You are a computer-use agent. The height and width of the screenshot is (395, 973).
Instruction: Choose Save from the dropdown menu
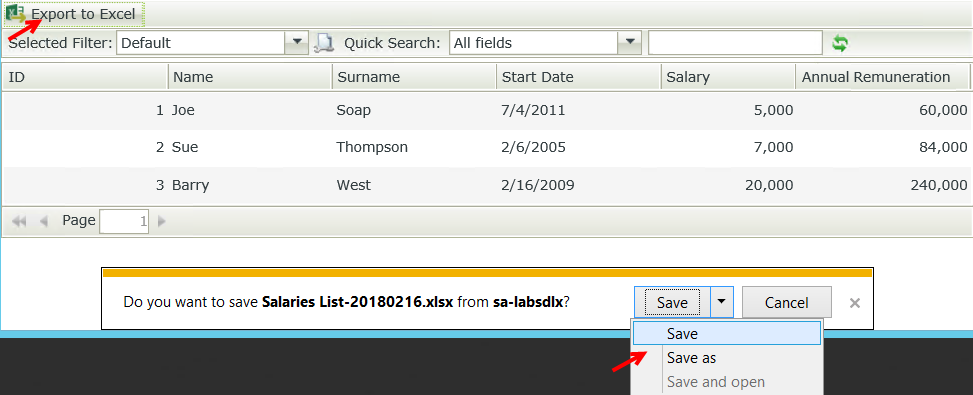tap(727, 334)
